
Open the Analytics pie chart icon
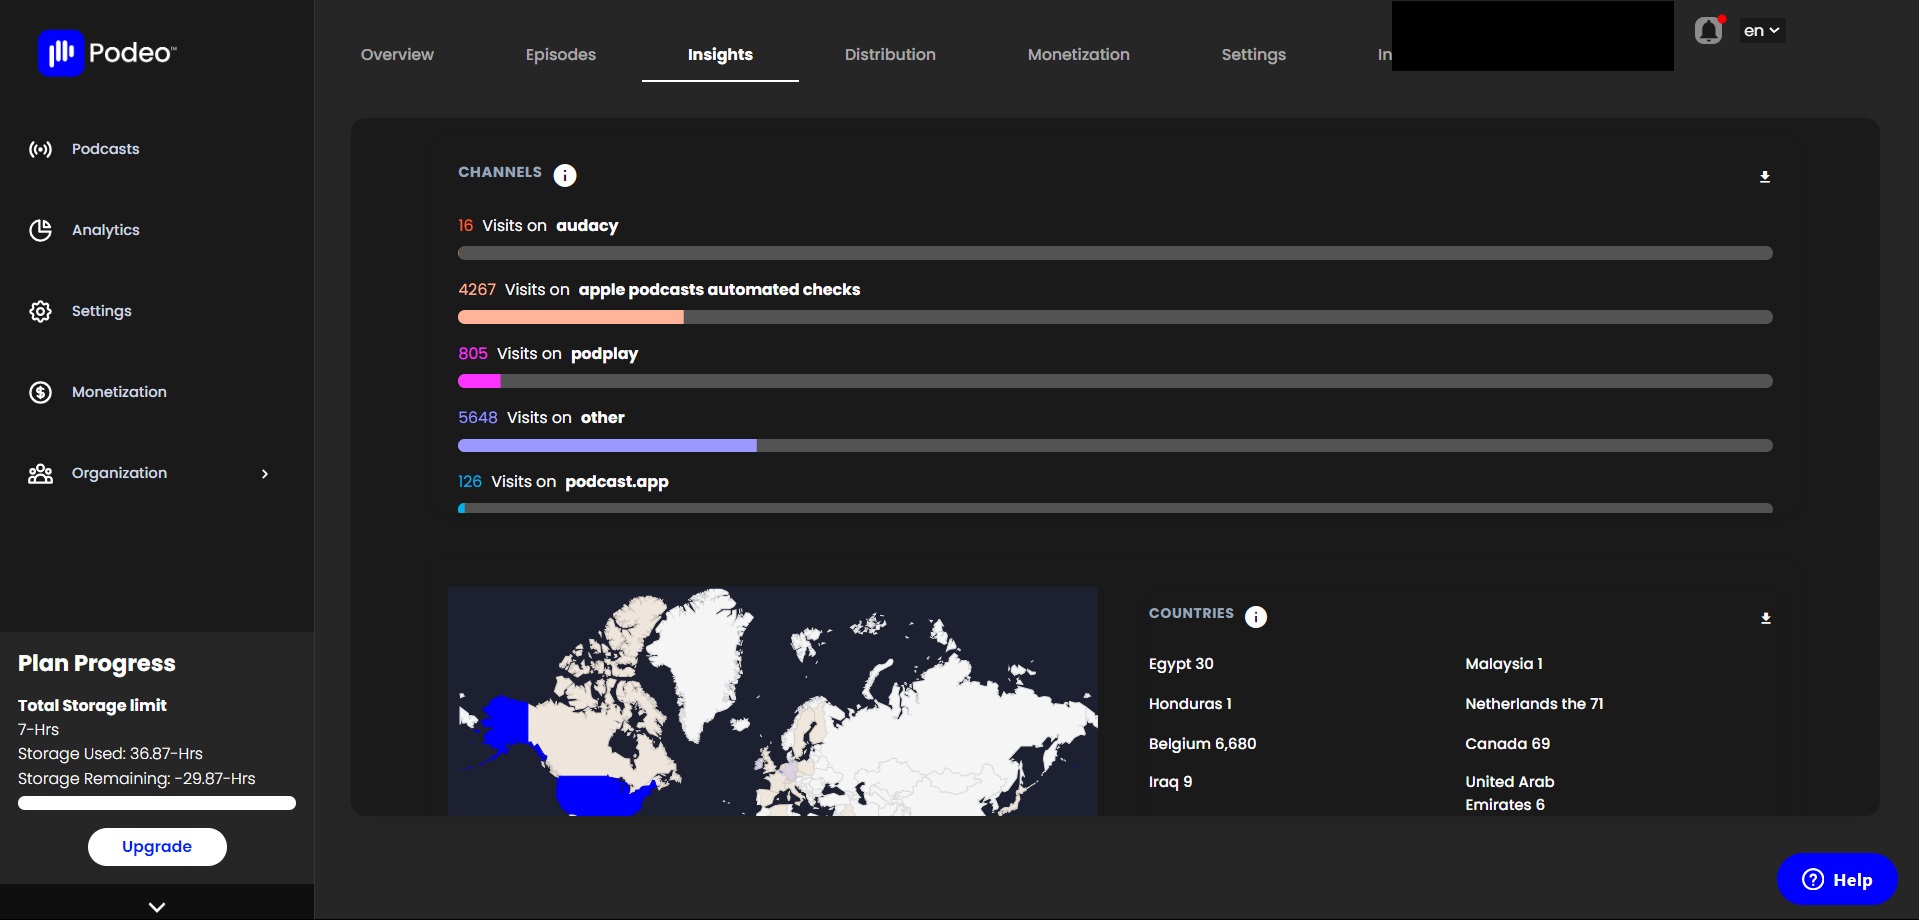pos(40,230)
